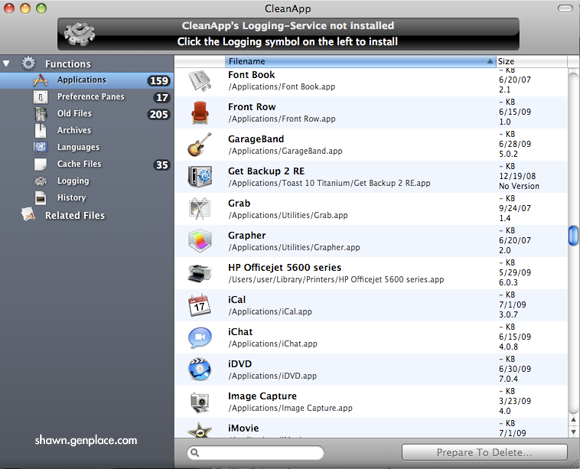Click the /Applications/Utilities/Grab.app path

tap(288, 215)
